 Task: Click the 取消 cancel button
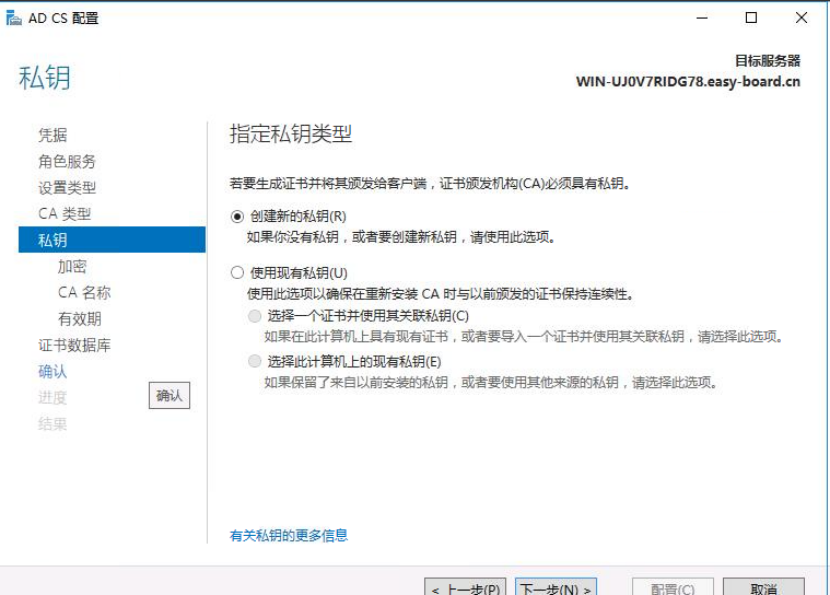[x=764, y=588]
